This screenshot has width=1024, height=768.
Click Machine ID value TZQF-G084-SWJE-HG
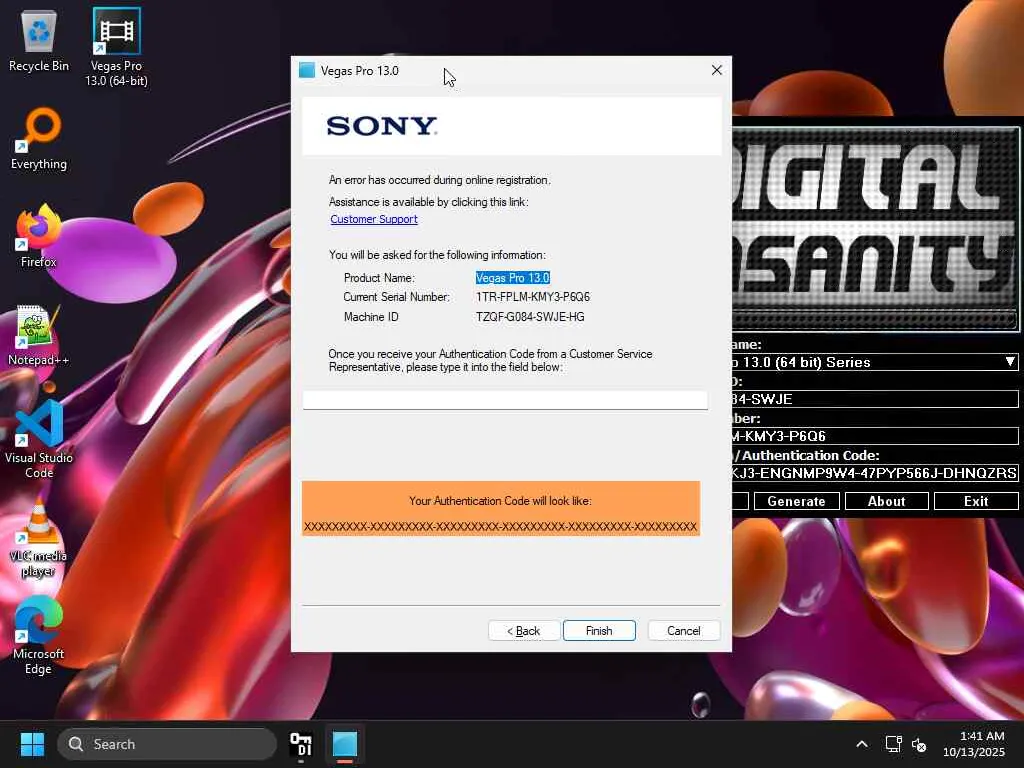coord(530,317)
